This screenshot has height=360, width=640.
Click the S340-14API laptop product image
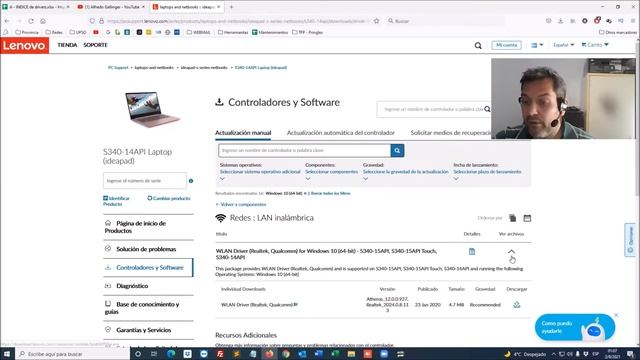152,109
